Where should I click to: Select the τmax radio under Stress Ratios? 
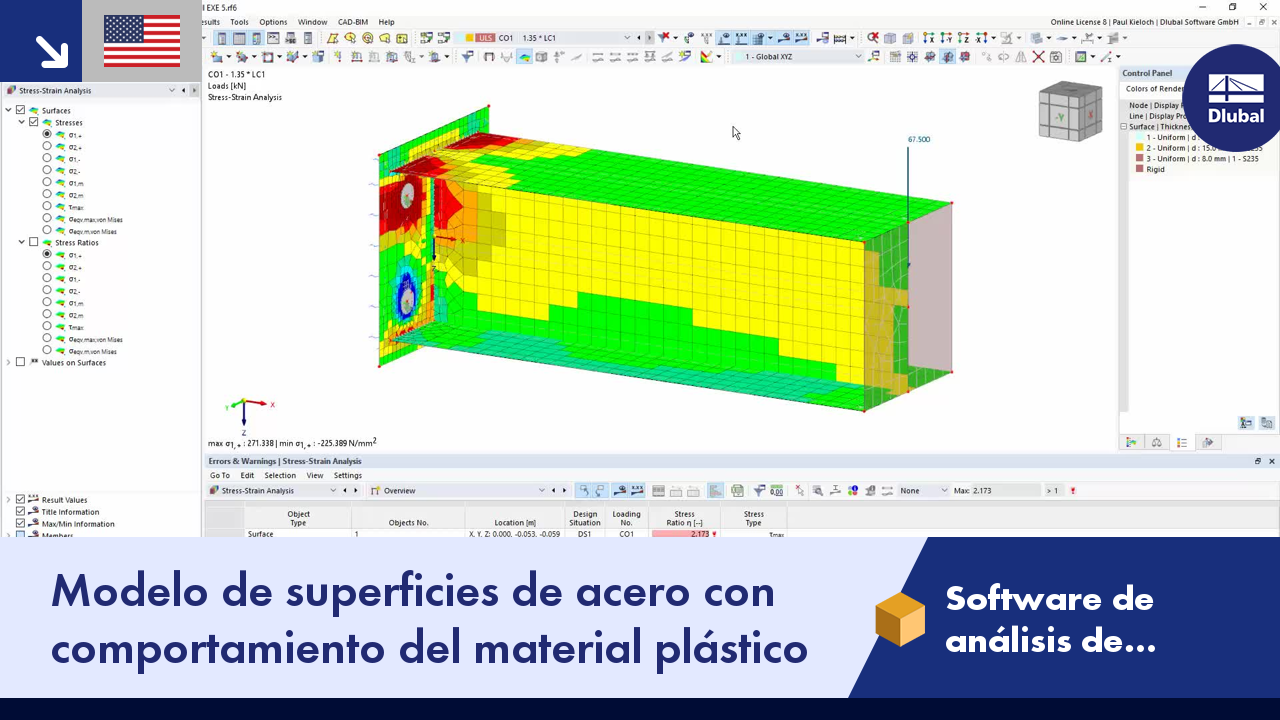47,326
